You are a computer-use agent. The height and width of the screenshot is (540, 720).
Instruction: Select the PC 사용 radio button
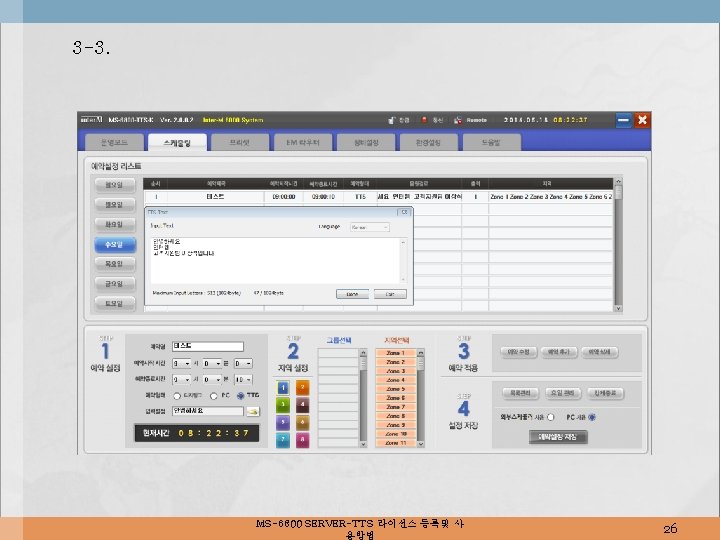(x=592, y=417)
